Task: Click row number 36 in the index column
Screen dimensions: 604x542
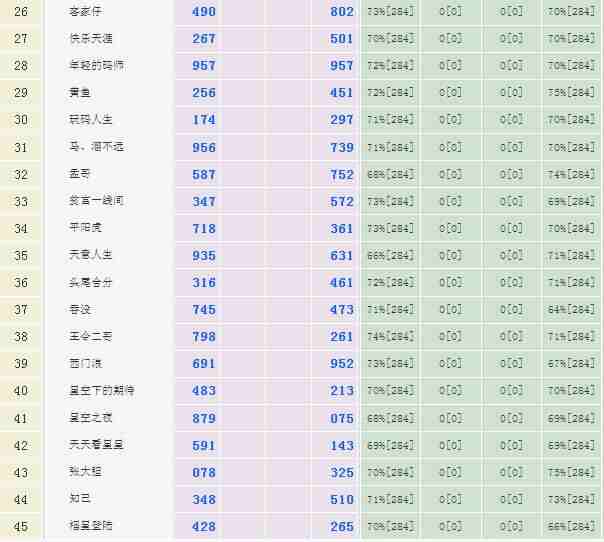Action: pos(21,282)
